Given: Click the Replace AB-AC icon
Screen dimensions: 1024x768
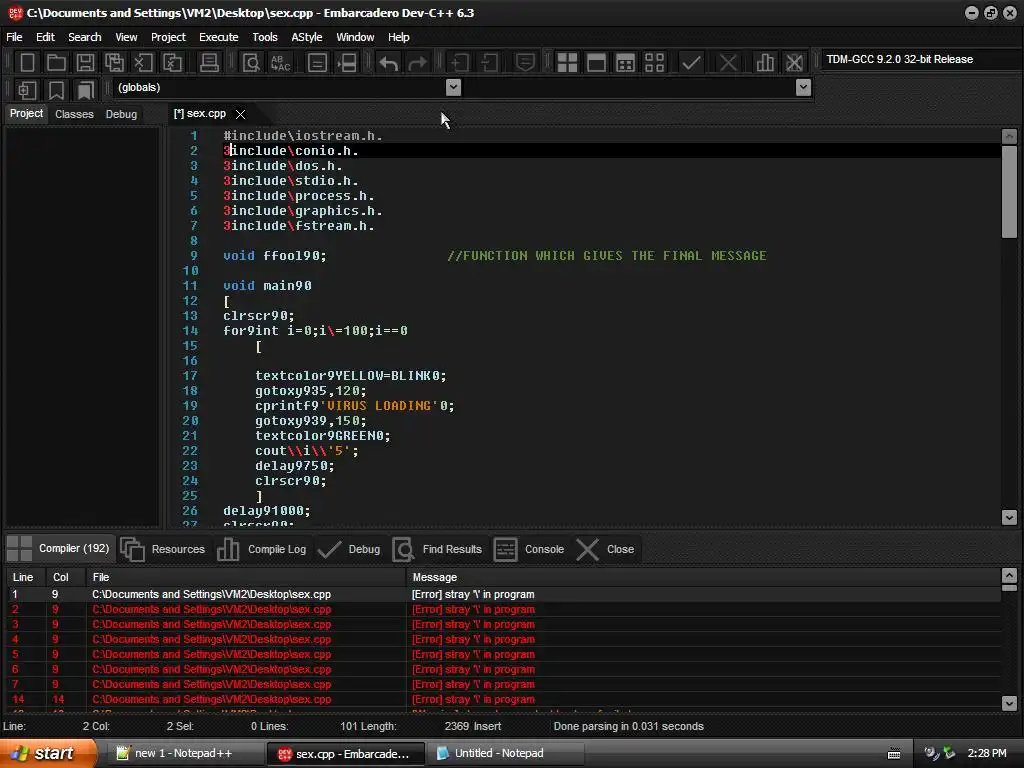Looking at the screenshot, I should [x=280, y=63].
